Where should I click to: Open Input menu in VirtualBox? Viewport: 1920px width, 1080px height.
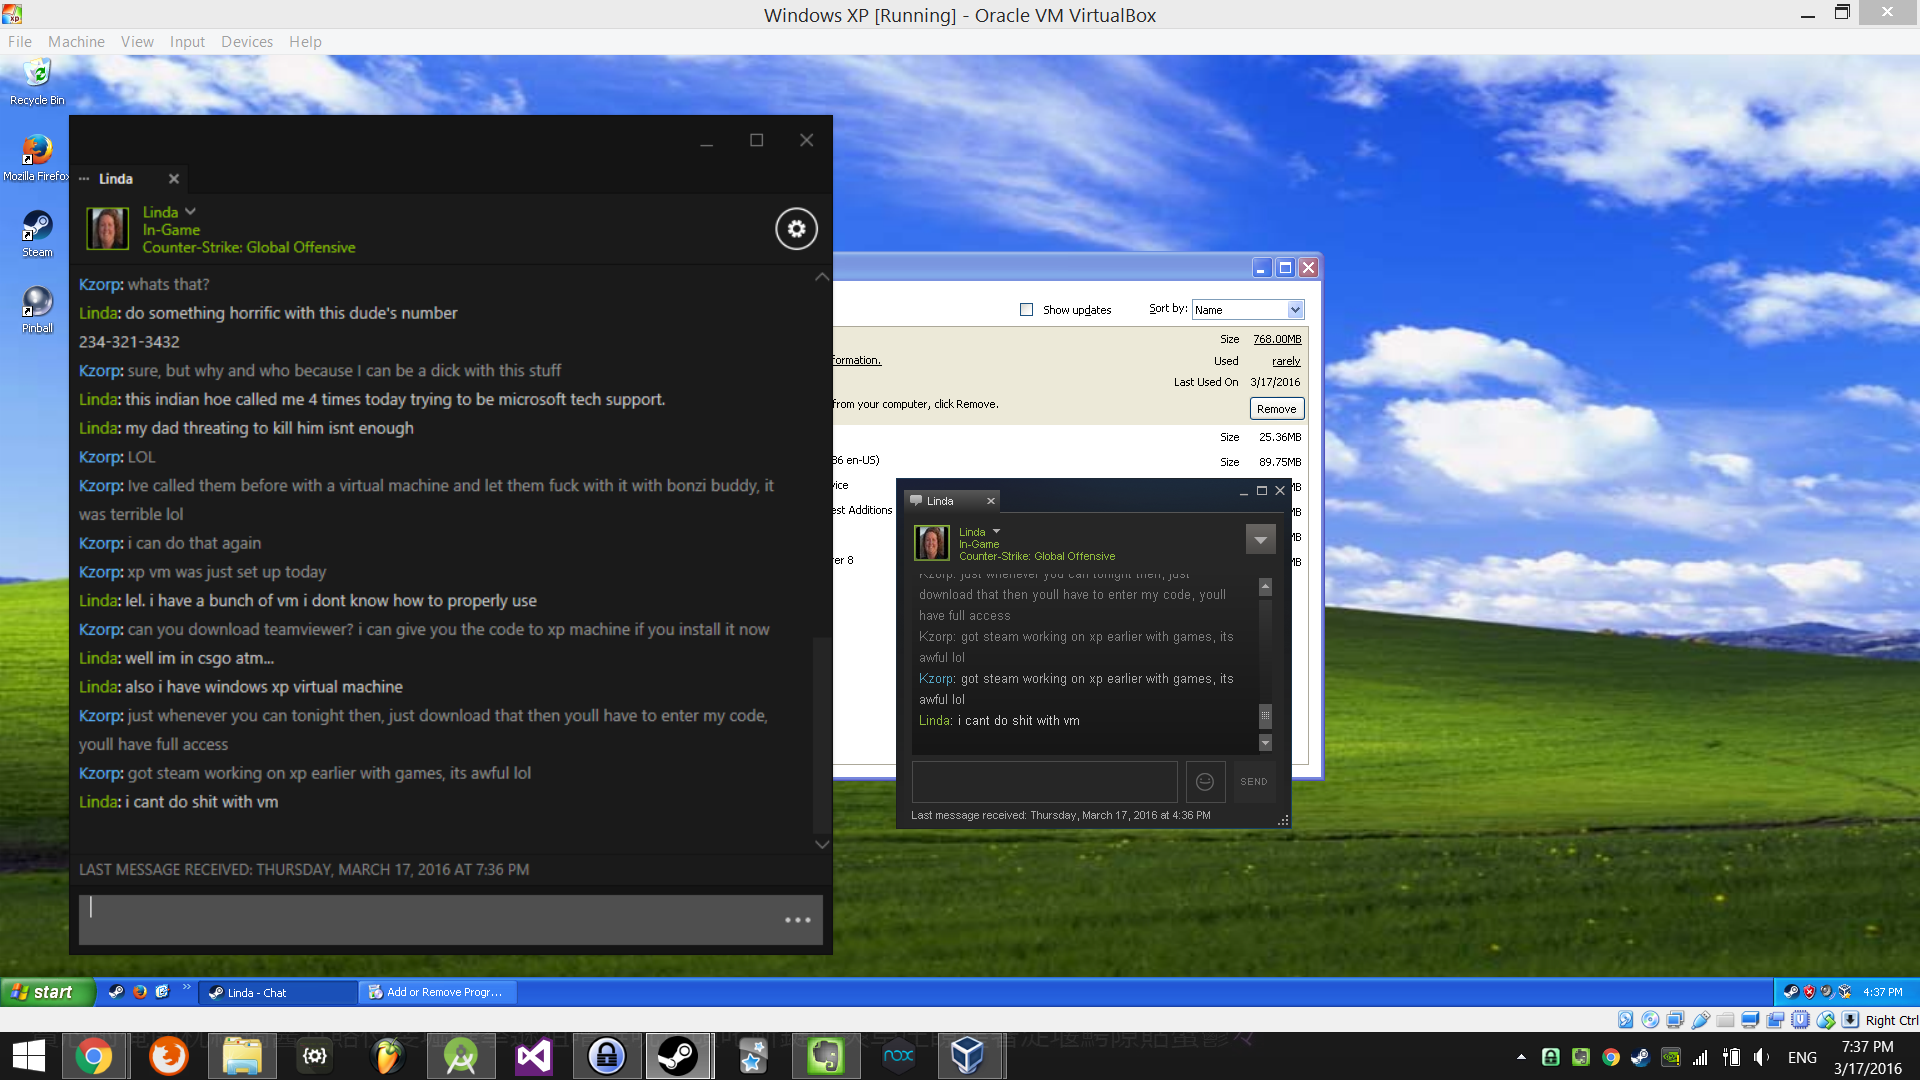187,42
